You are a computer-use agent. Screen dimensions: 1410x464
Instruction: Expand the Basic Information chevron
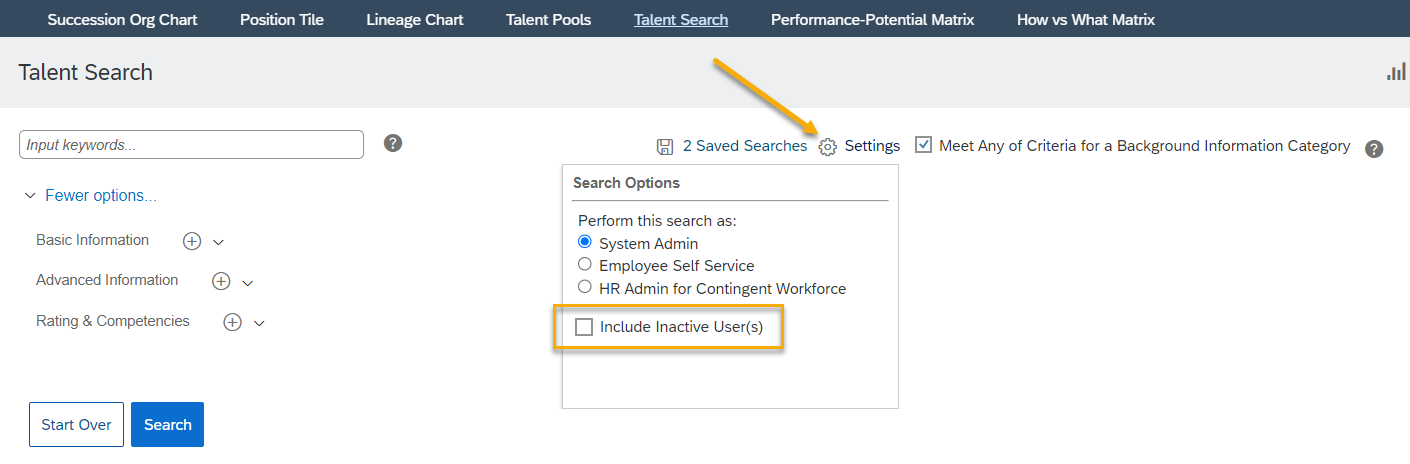tap(219, 242)
